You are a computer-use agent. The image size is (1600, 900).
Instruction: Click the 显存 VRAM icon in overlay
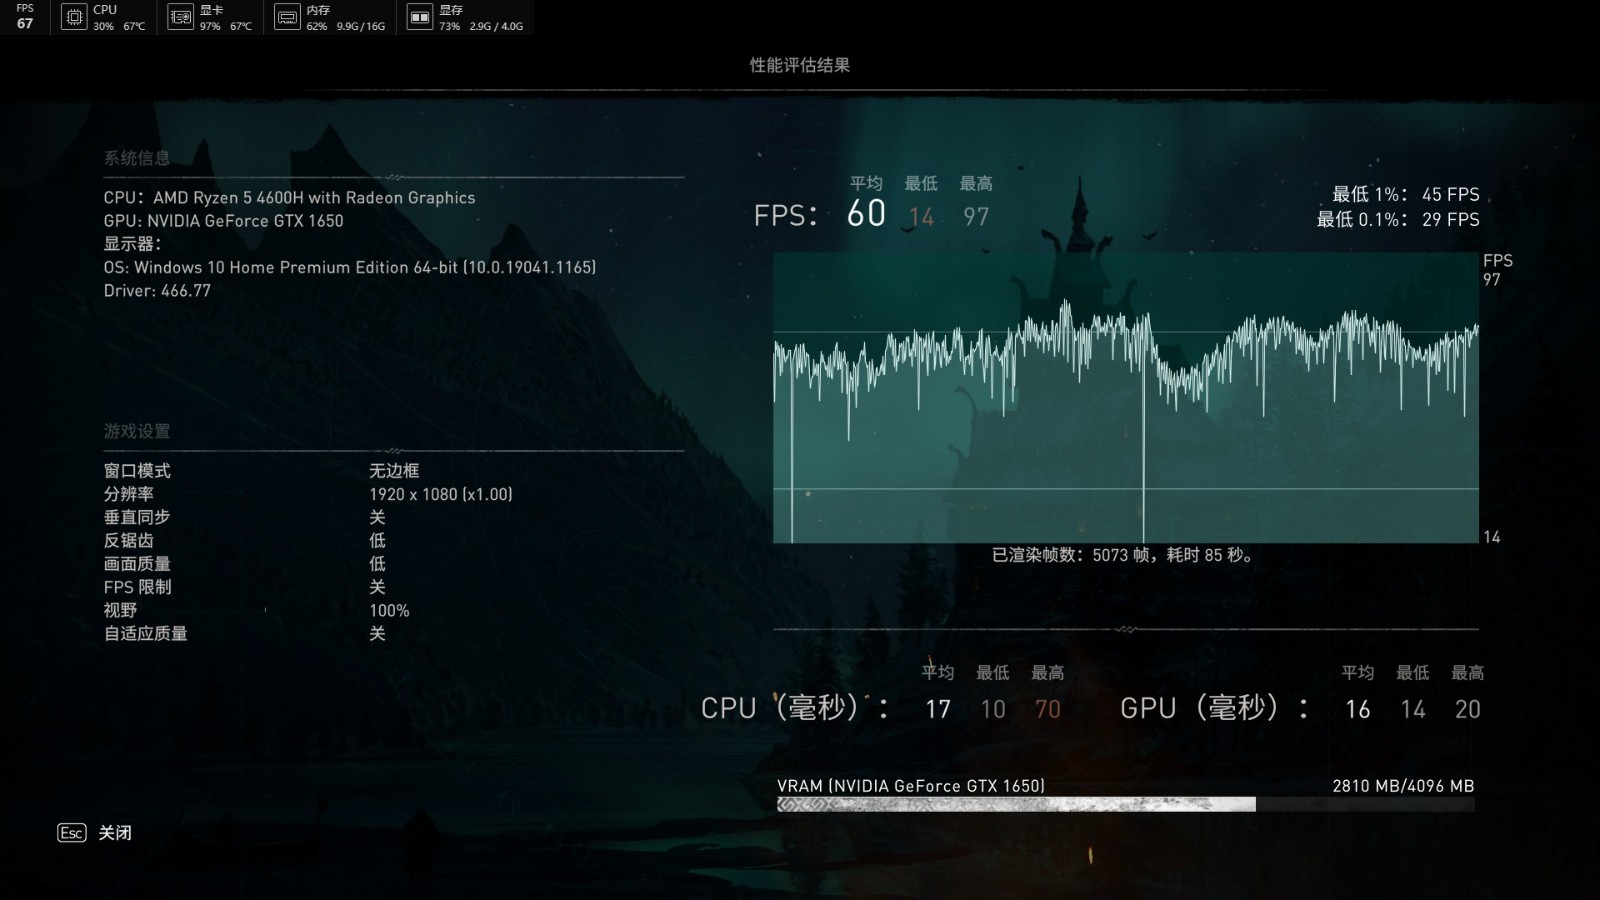(x=420, y=17)
